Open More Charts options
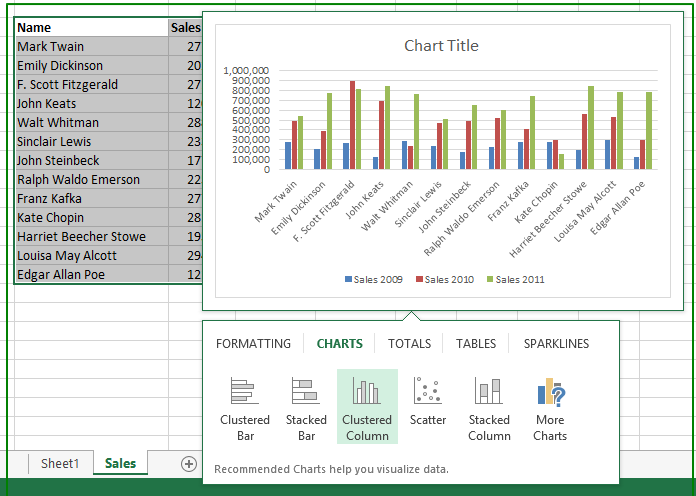This screenshot has width=696, height=496. point(550,391)
